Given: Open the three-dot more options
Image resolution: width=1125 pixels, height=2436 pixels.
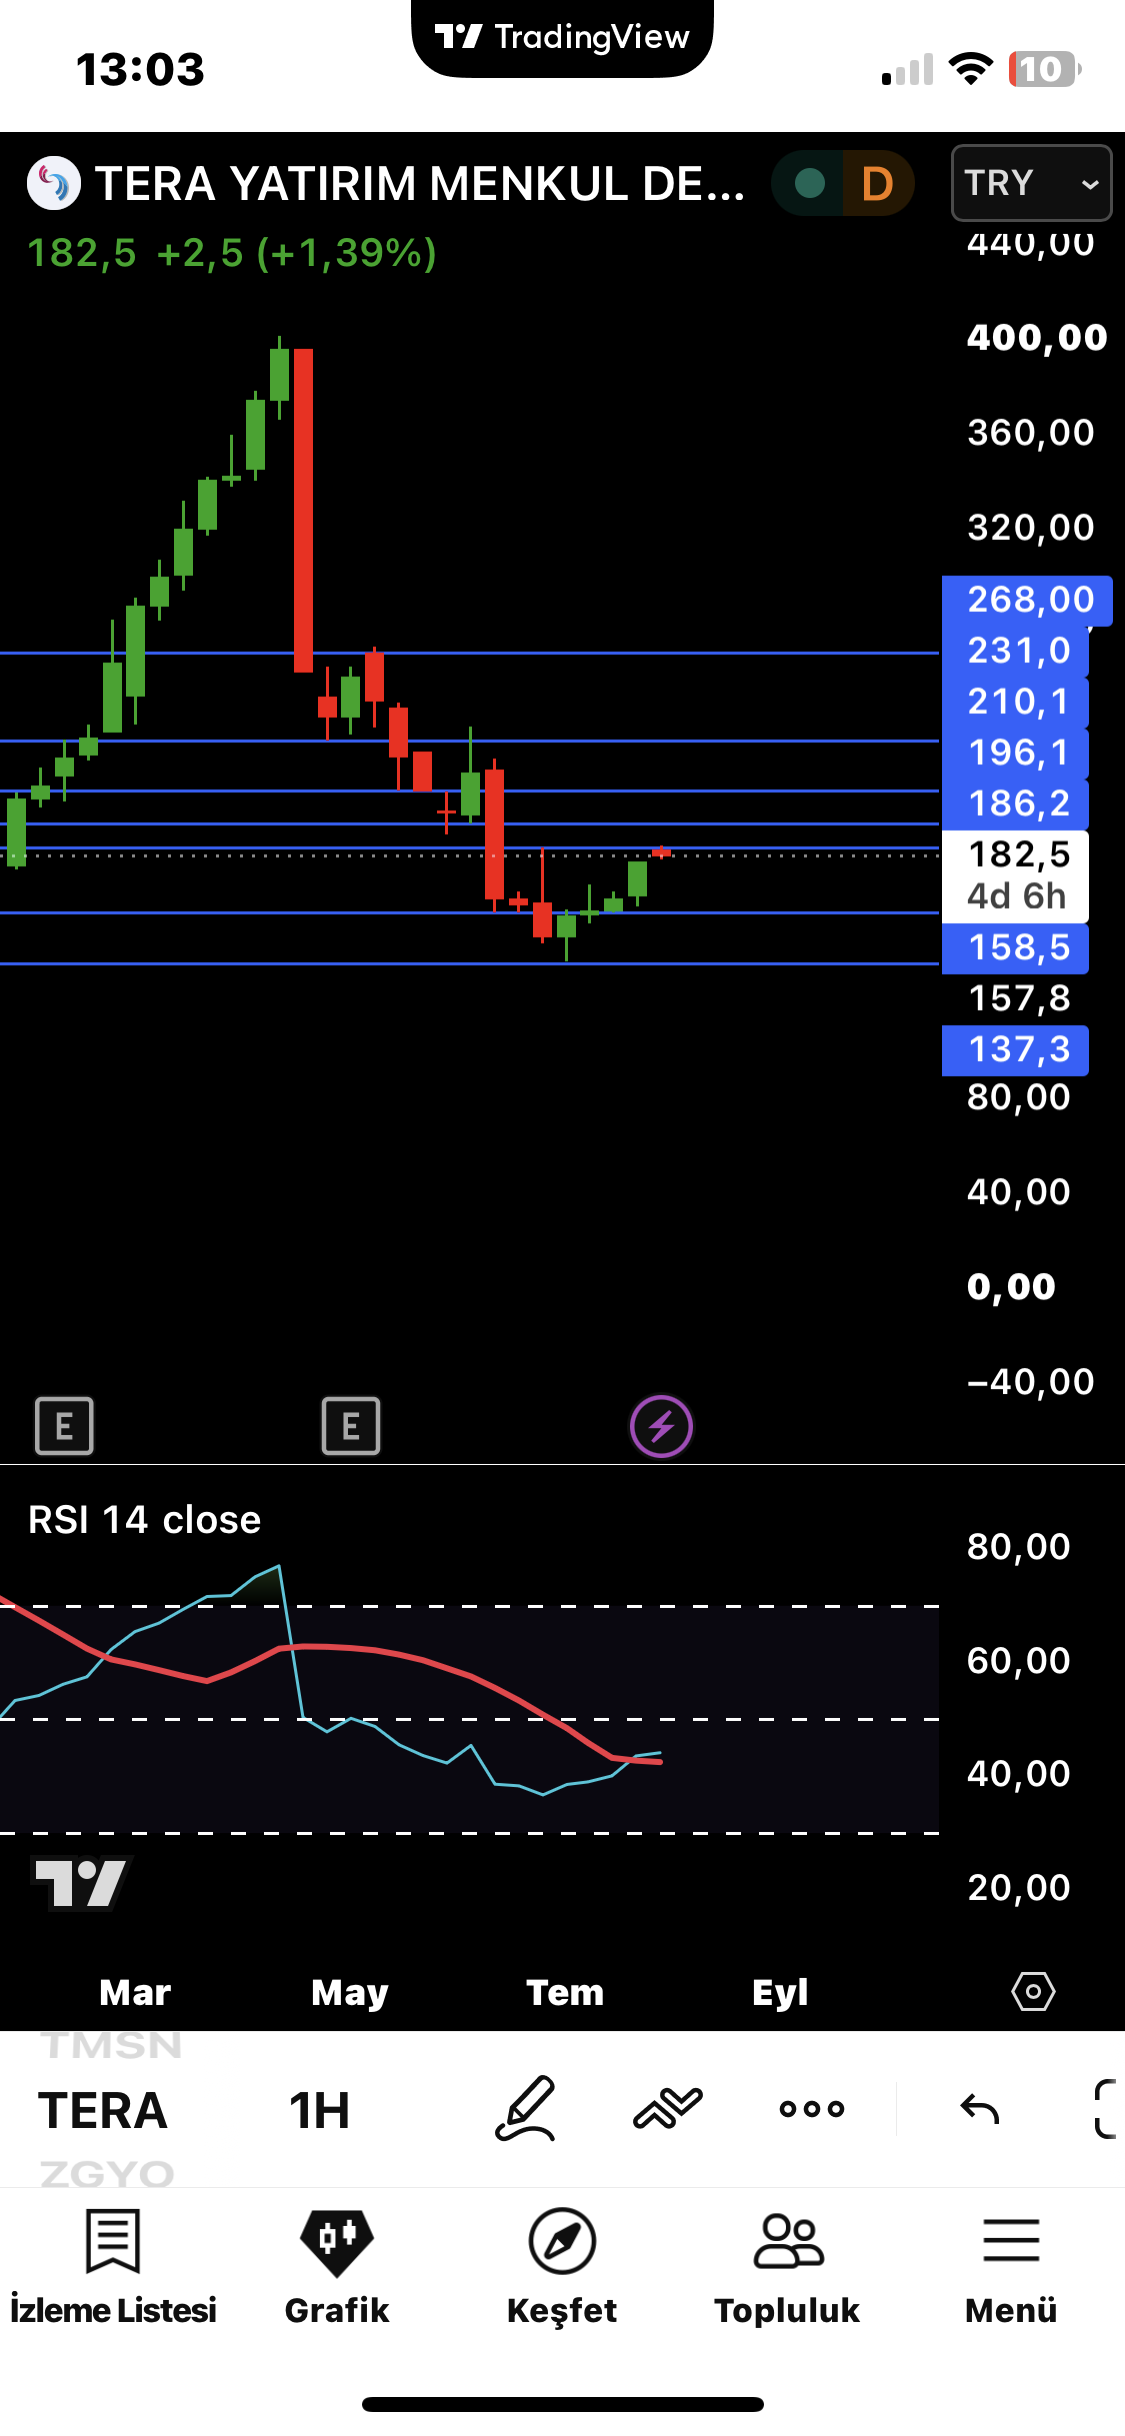Looking at the screenshot, I should 812,2109.
